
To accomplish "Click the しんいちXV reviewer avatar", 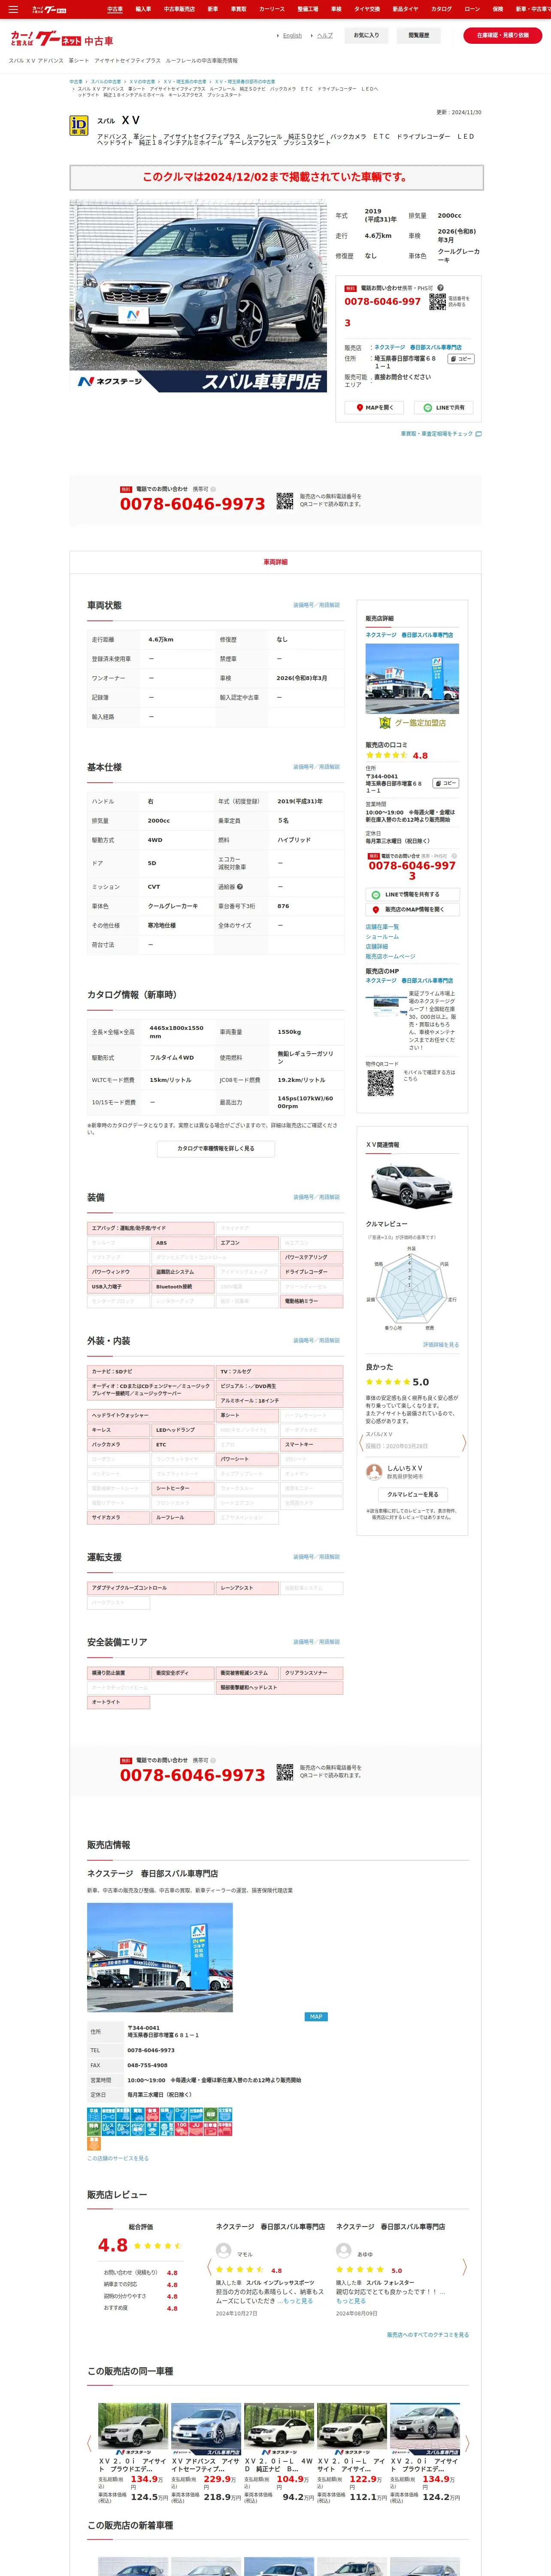I will coord(374,1472).
